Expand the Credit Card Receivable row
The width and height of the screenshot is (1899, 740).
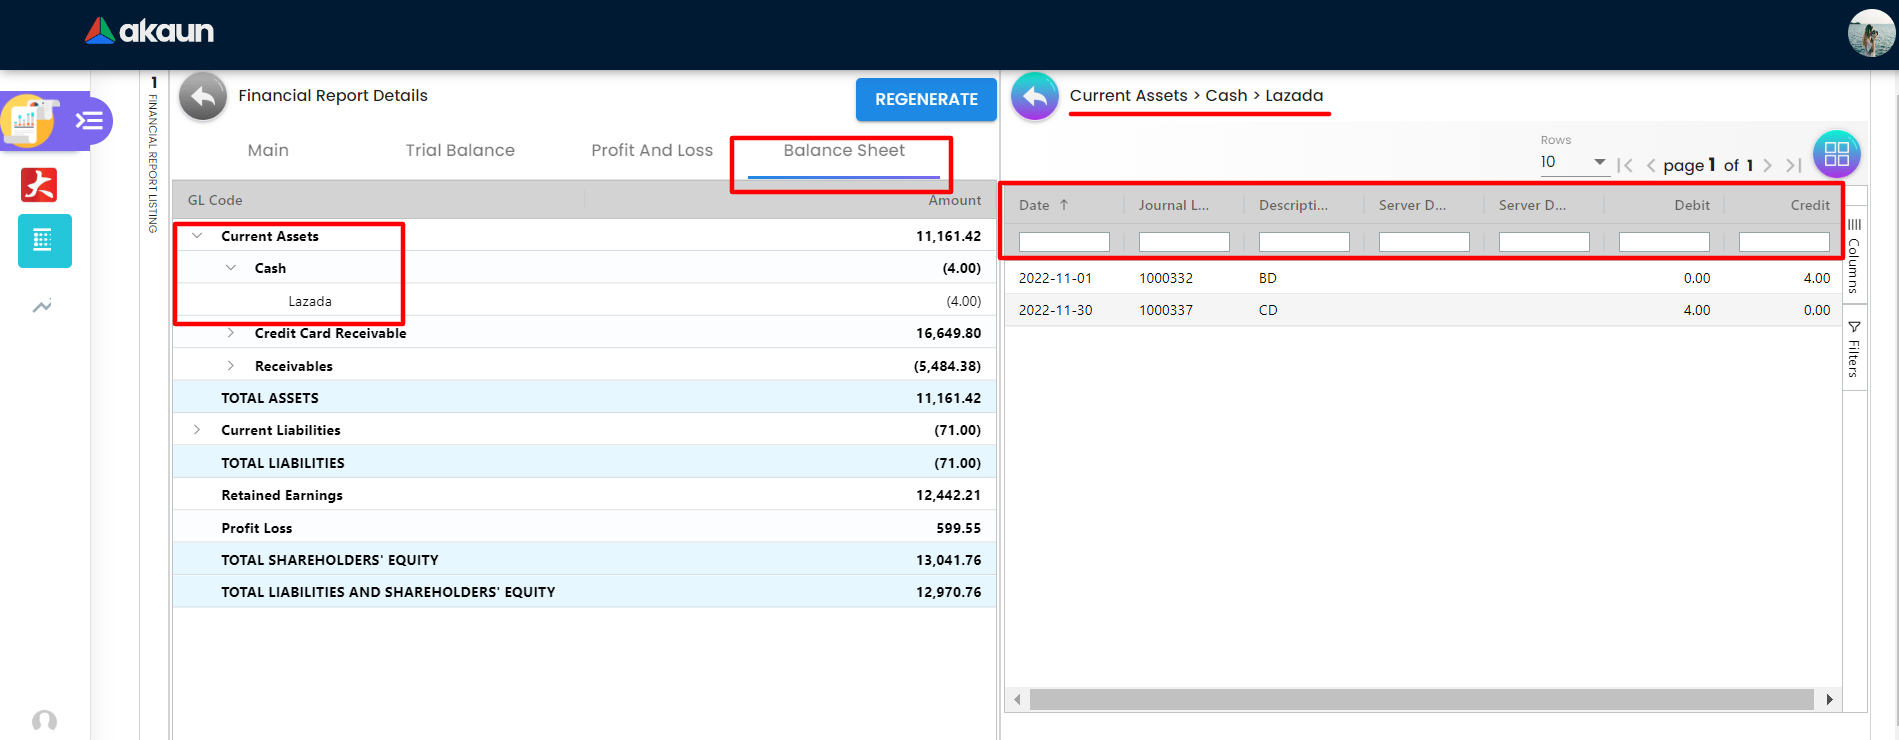tap(231, 333)
